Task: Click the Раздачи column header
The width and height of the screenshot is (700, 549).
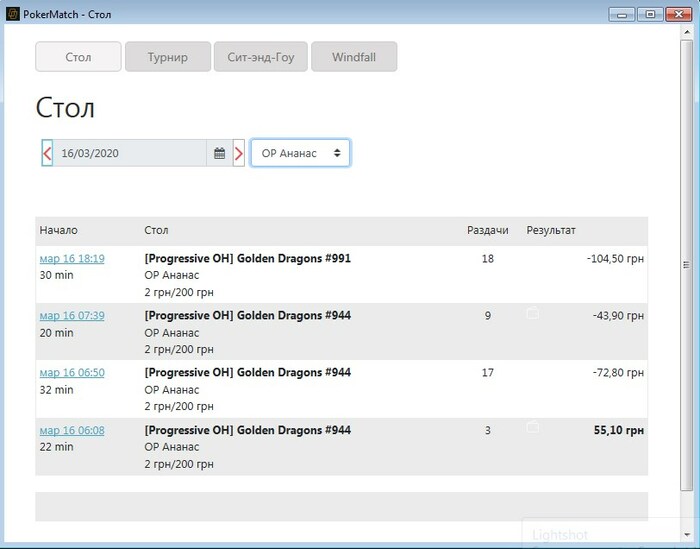Action: (x=488, y=230)
